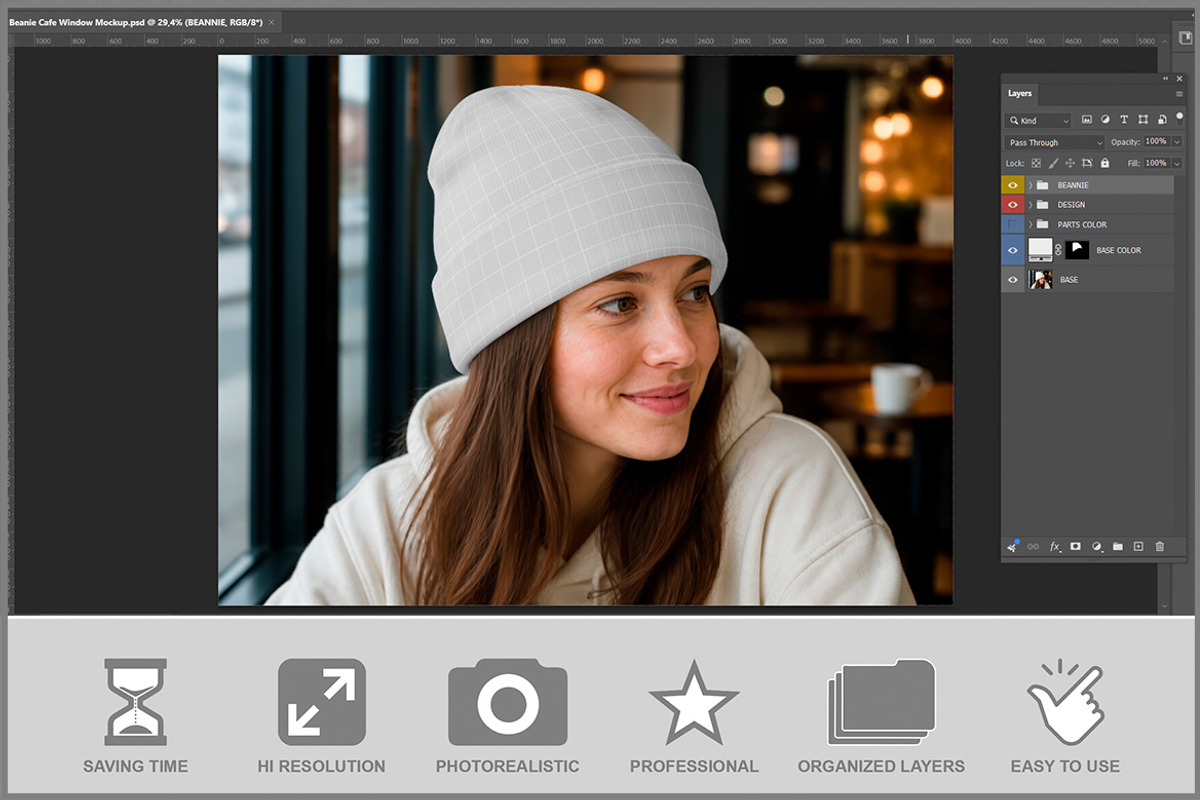This screenshot has width=1200, height=800.
Task: Click the Fill label
Action: pyautogui.click(x=1134, y=163)
